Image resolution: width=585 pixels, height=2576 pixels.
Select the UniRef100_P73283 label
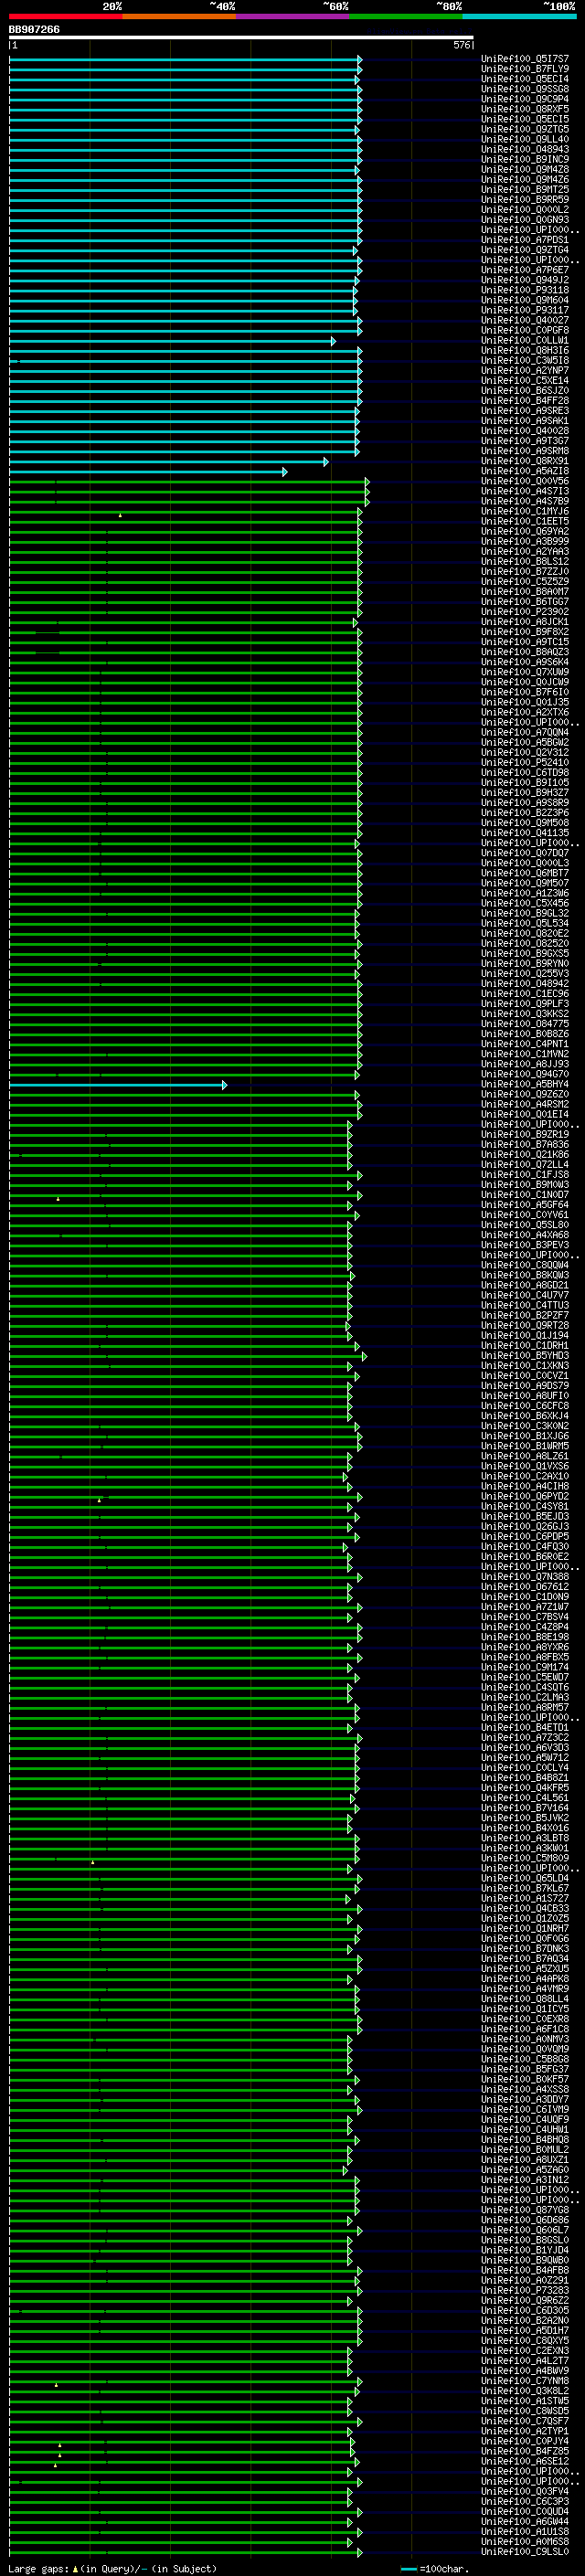(x=525, y=2290)
